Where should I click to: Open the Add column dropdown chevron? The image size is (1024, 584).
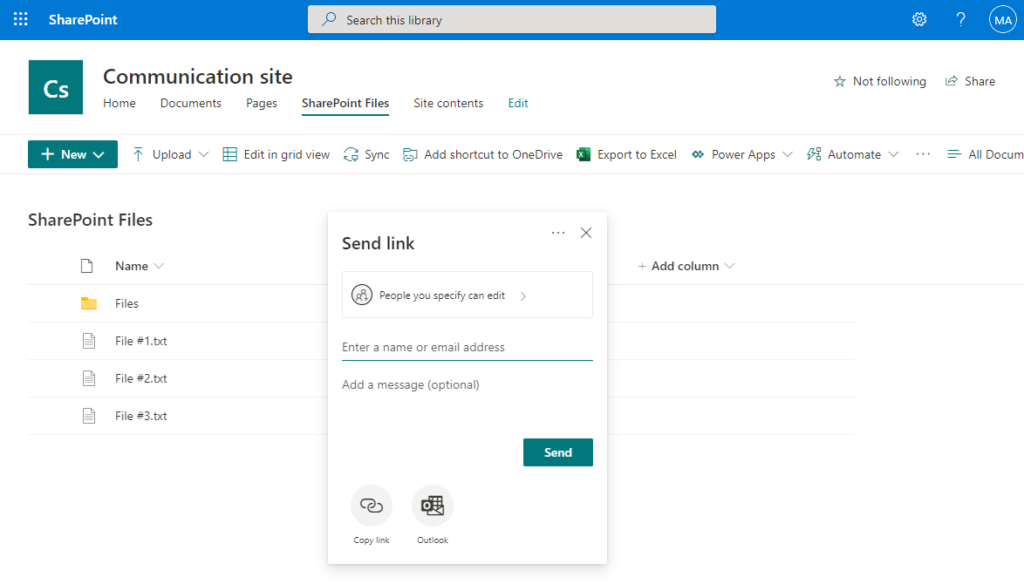729,266
